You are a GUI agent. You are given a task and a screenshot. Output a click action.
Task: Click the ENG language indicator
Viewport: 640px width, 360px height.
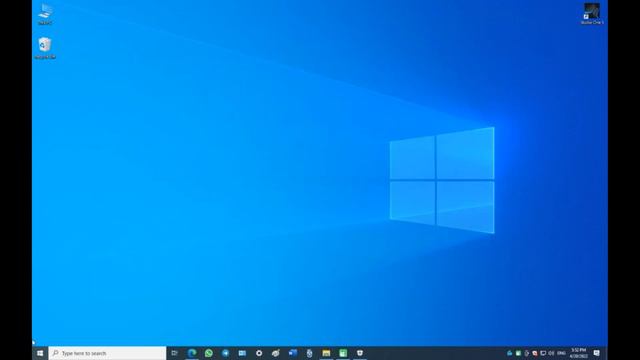562,353
